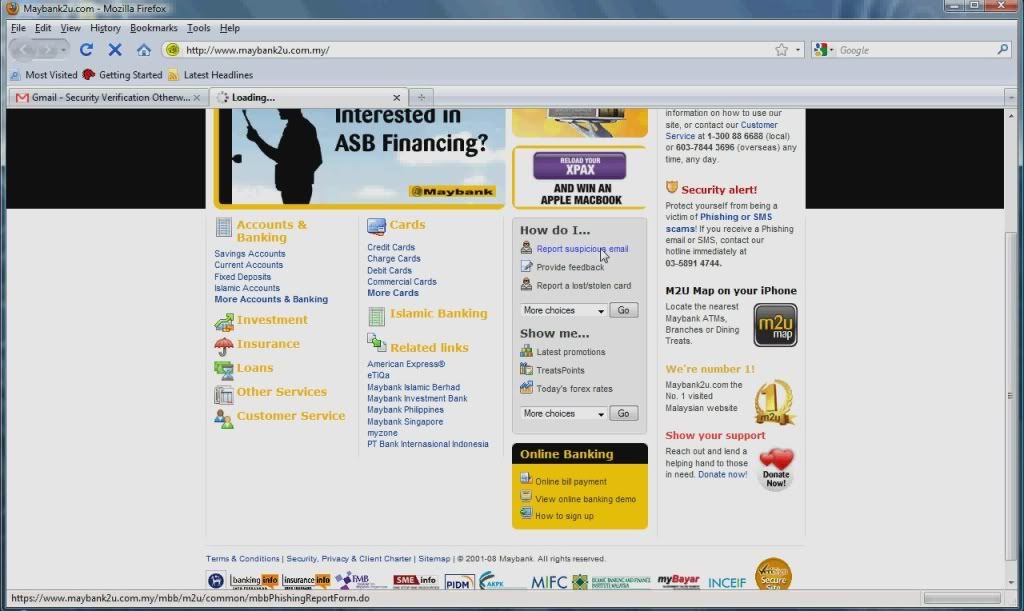Open the Getting Started bookmark
This screenshot has width=1024, height=611.
[x=122, y=75]
